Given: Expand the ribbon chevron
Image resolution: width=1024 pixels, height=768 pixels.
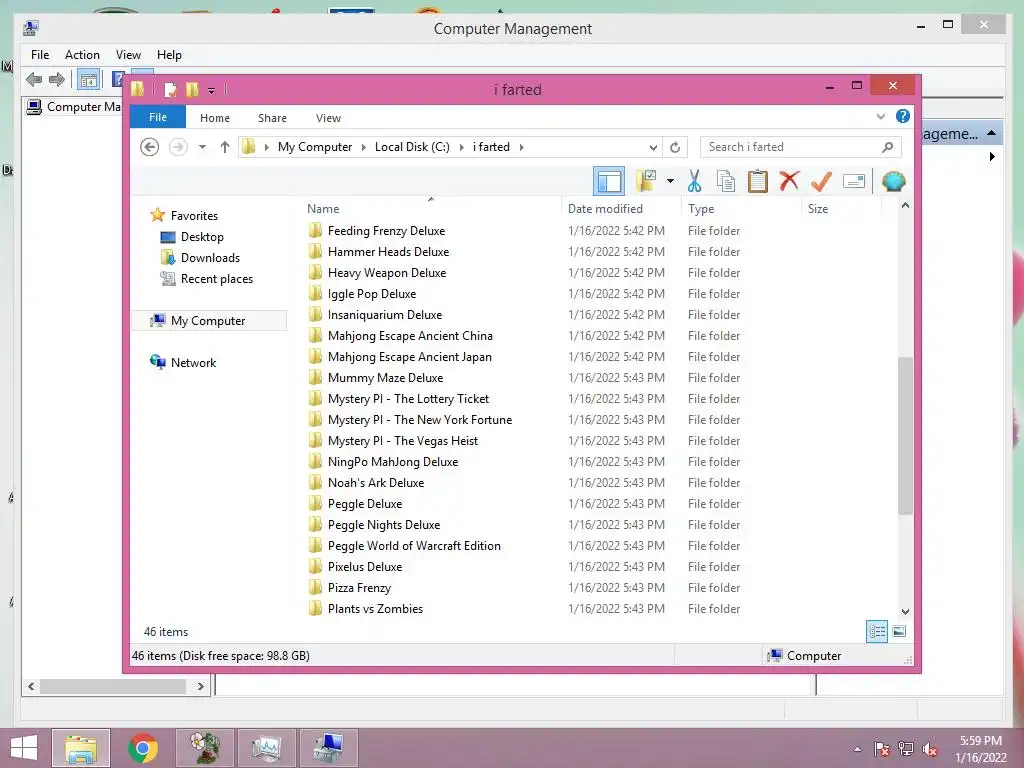Looking at the screenshot, I should pyautogui.click(x=880, y=116).
